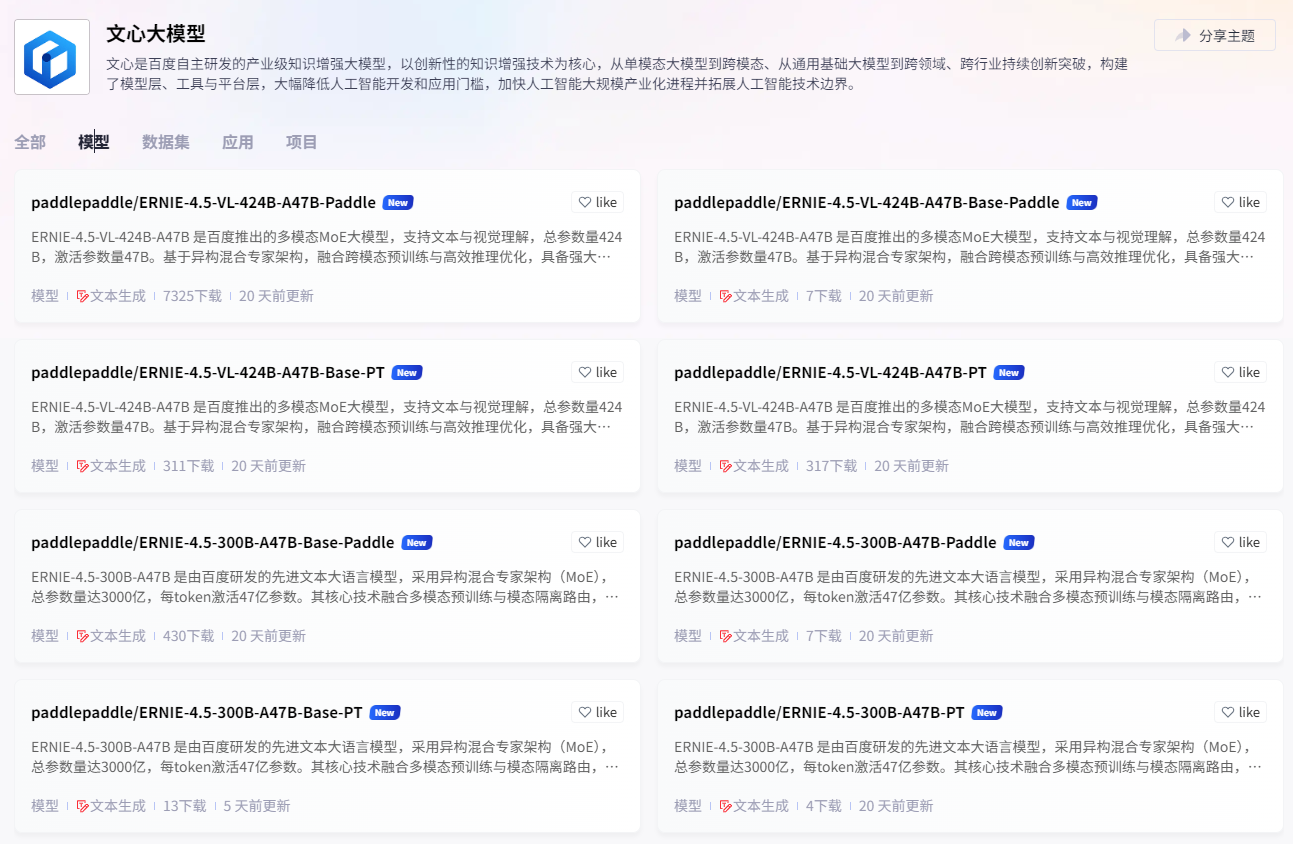Like ERNIE-4.5-VL-424B-A47B-Paddle model
The height and width of the screenshot is (844, 1293).
pyautogui.click(x=598, y=202)
